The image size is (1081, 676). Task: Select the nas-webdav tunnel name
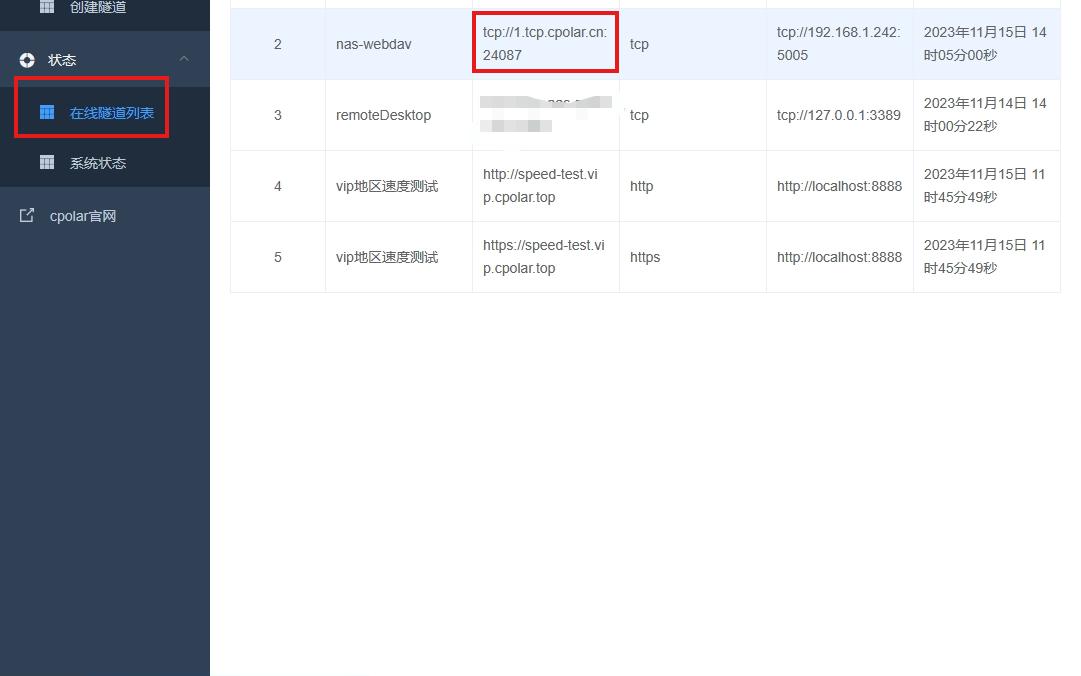point(374,44)
